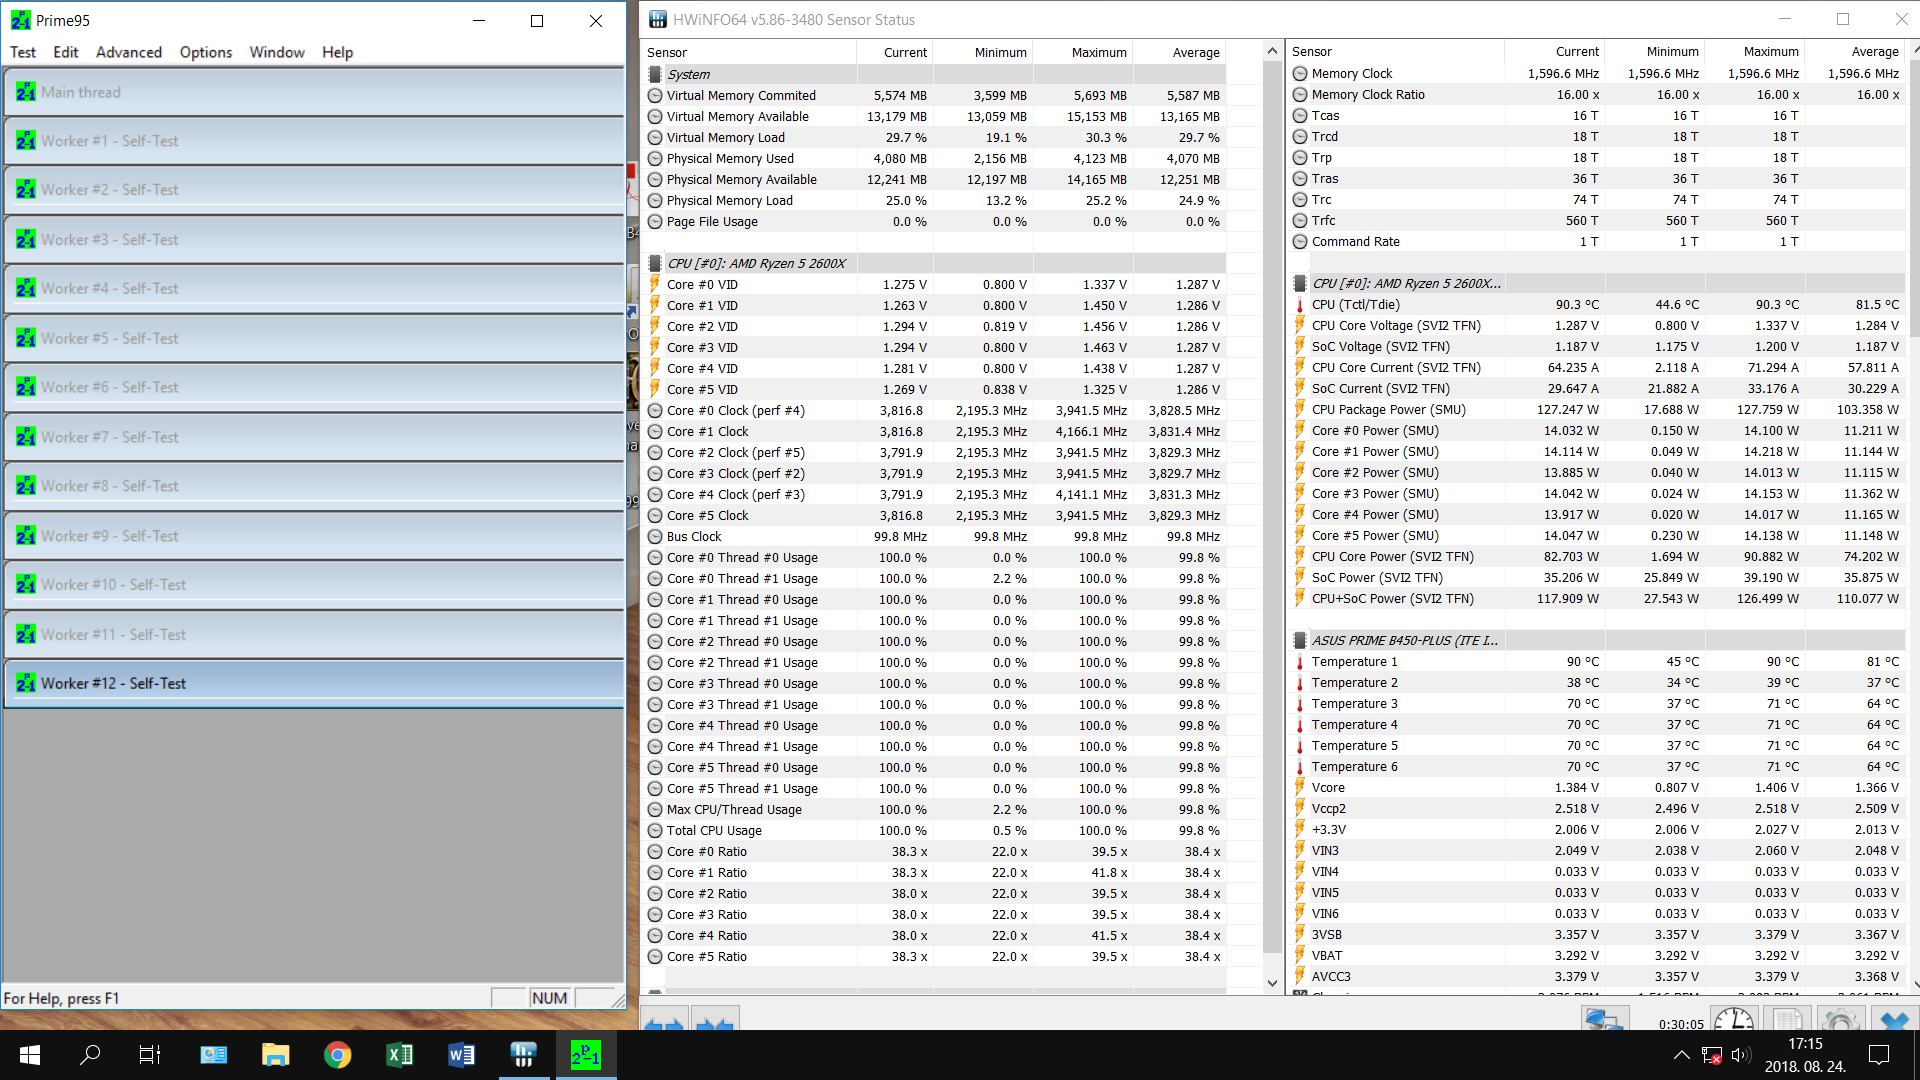The width and height of the screenshot is (1920, 1080).
Task: Select the Command Rate row
Action: coord(1597,242)
